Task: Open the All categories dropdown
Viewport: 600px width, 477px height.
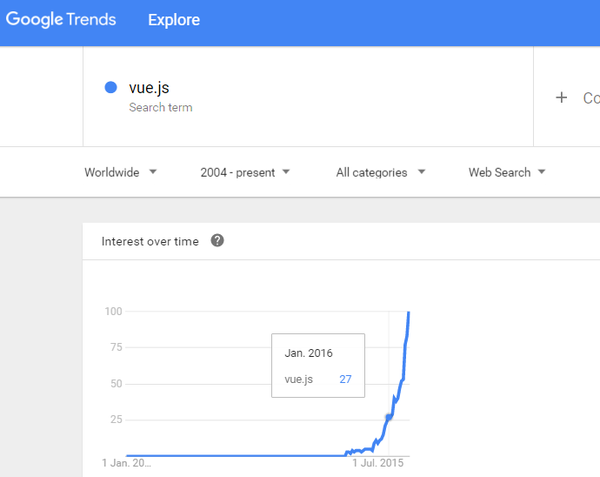Action: [x=380, y=172]
